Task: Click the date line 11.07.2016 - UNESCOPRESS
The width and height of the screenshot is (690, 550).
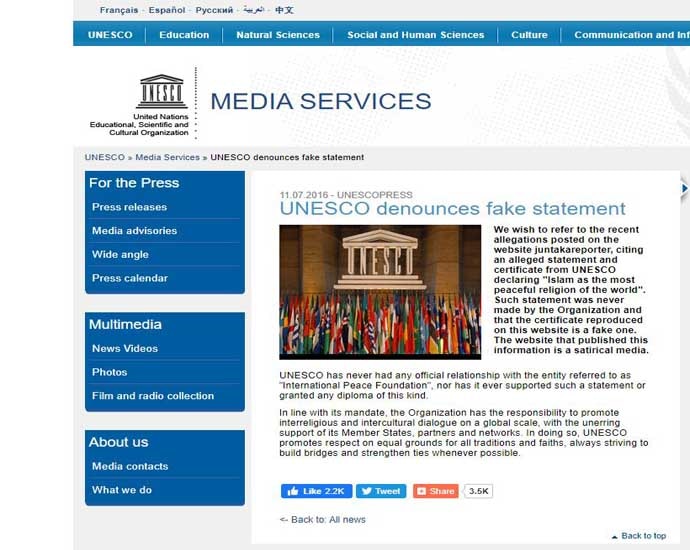Action: pyautogui.click(x=346, y=195)
